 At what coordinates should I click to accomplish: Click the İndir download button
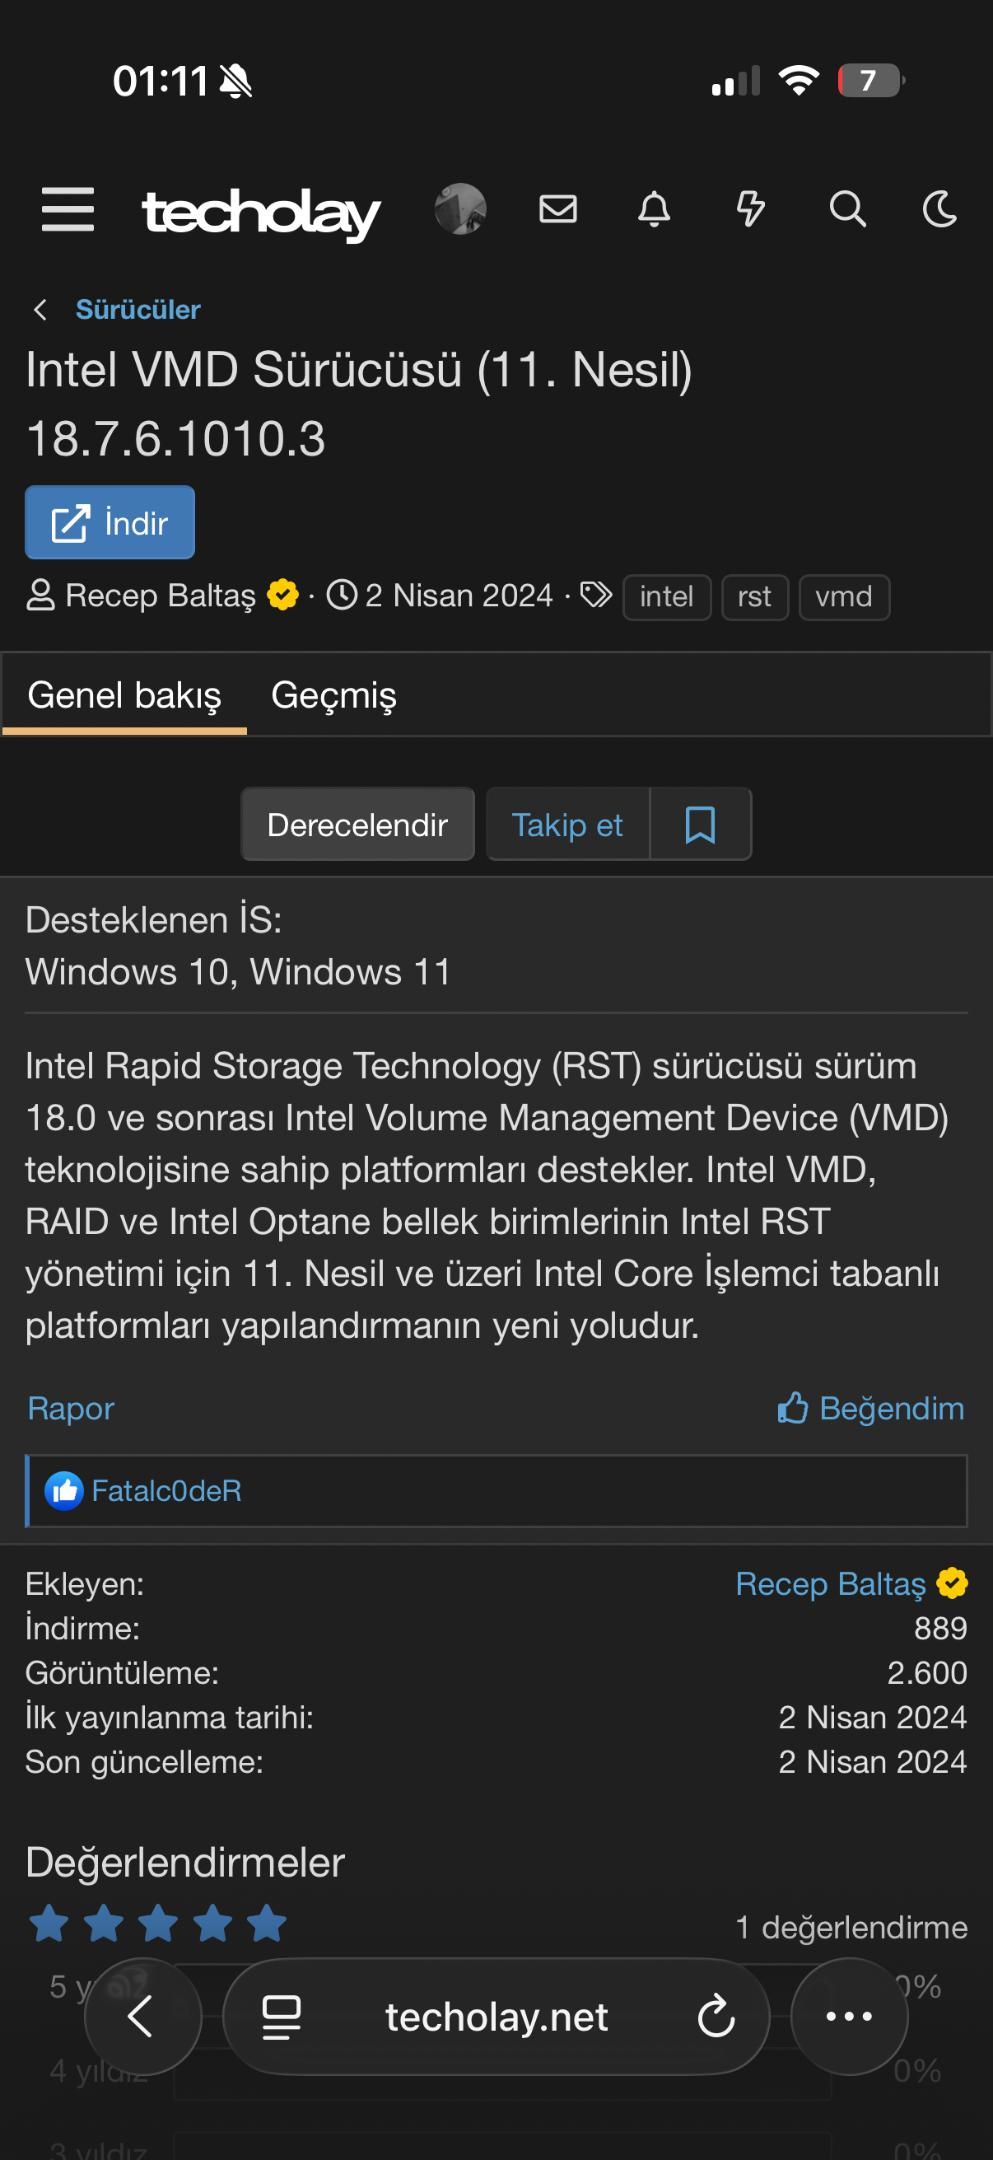point(110,522)
